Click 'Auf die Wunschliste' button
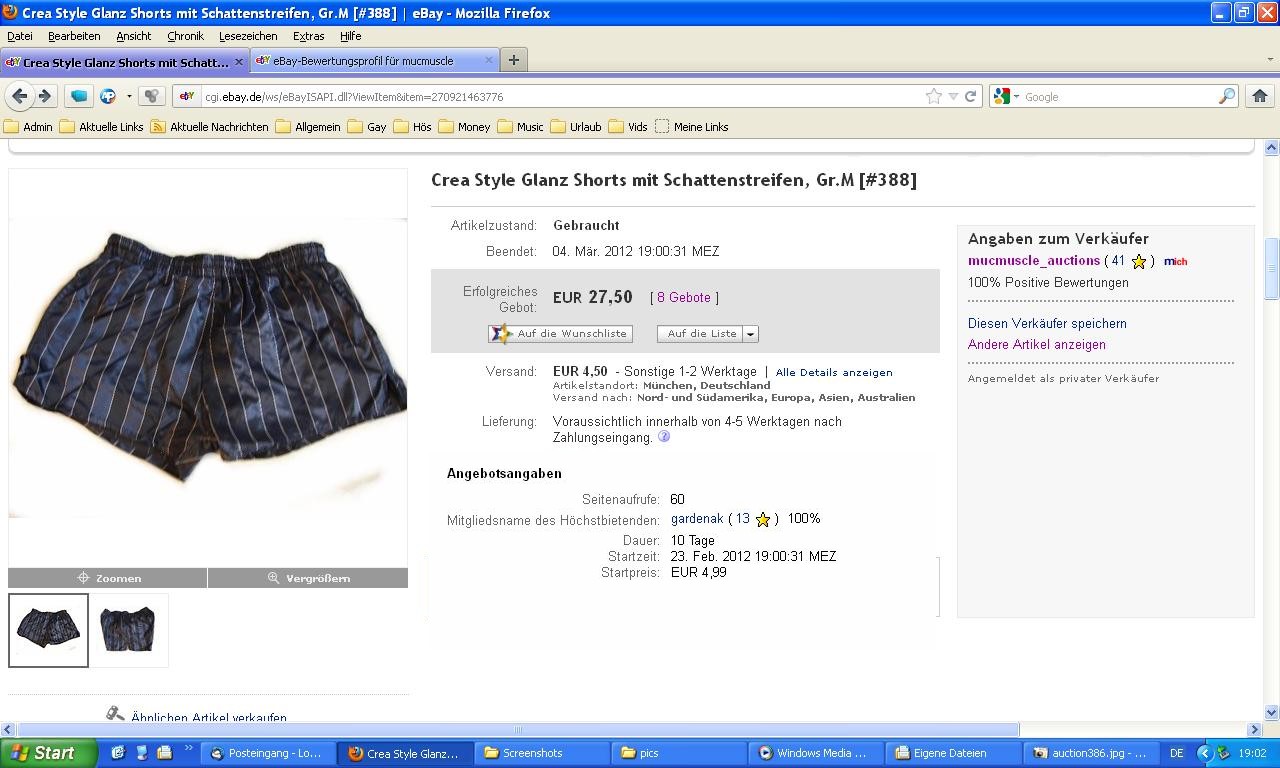This screenshot has width=1280, height=768. [560, 334]
